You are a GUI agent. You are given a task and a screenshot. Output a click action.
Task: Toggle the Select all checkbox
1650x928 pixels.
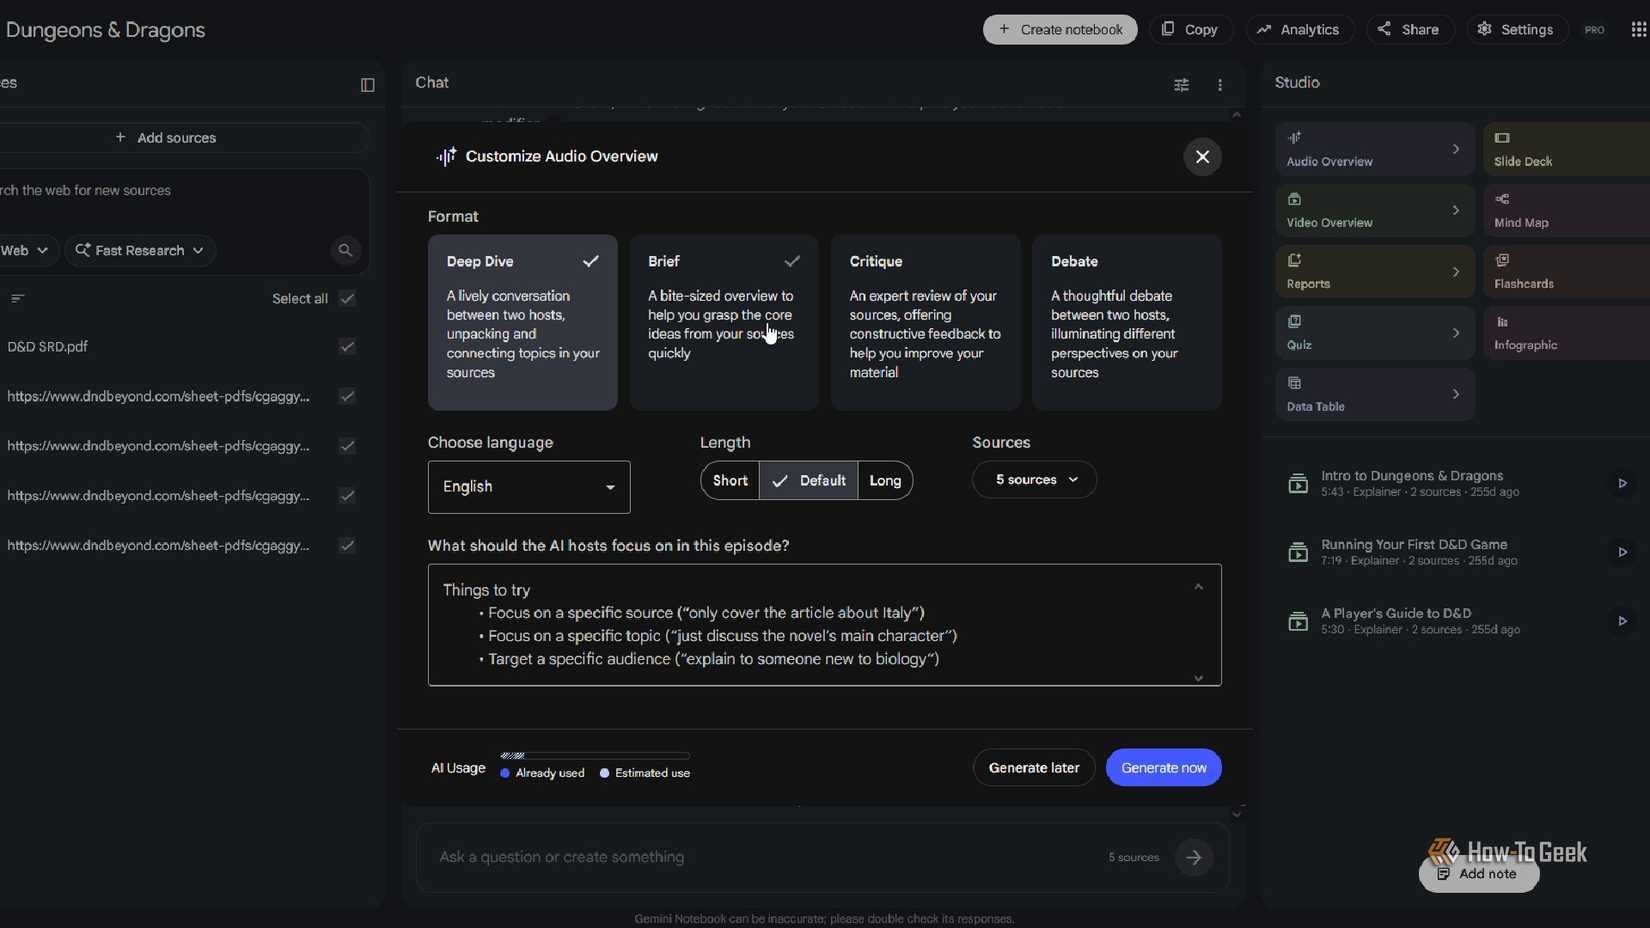(x=347, y=298)
